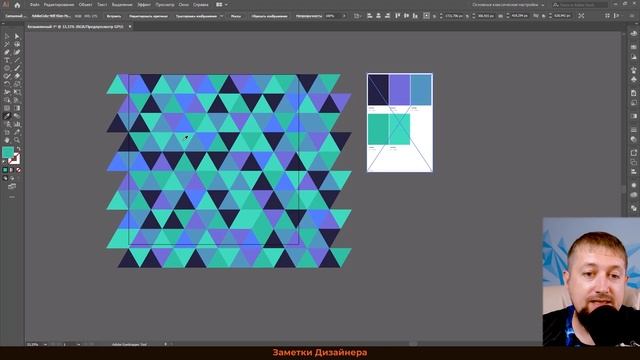This screenshot has height=360, width=640.
Task: Click Обрезать изображение button
Action: 269,16
